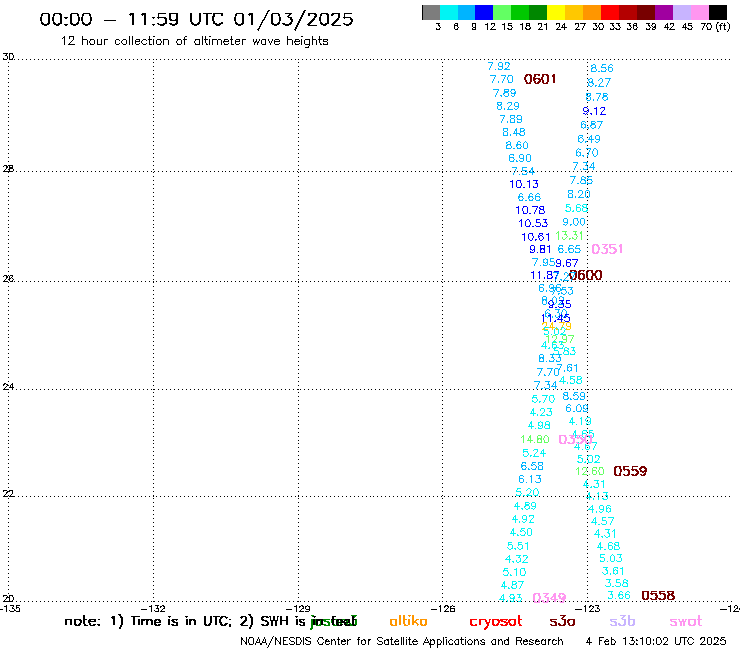Select the 6.66 wave height value
This screenshot has width=740, height=650.
click(x=529, y=197)
